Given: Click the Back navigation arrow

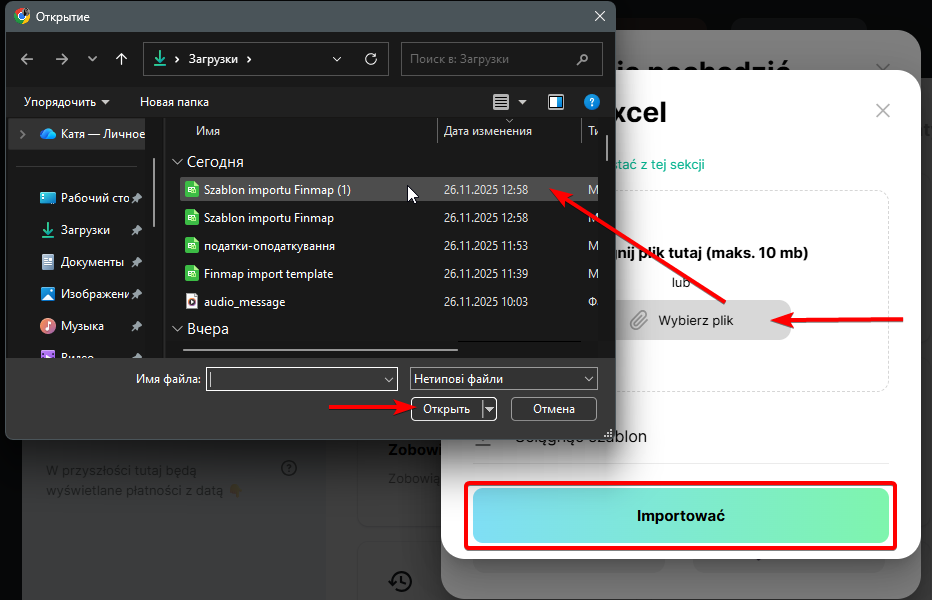Looking at the screenshot, I should 27,59.
